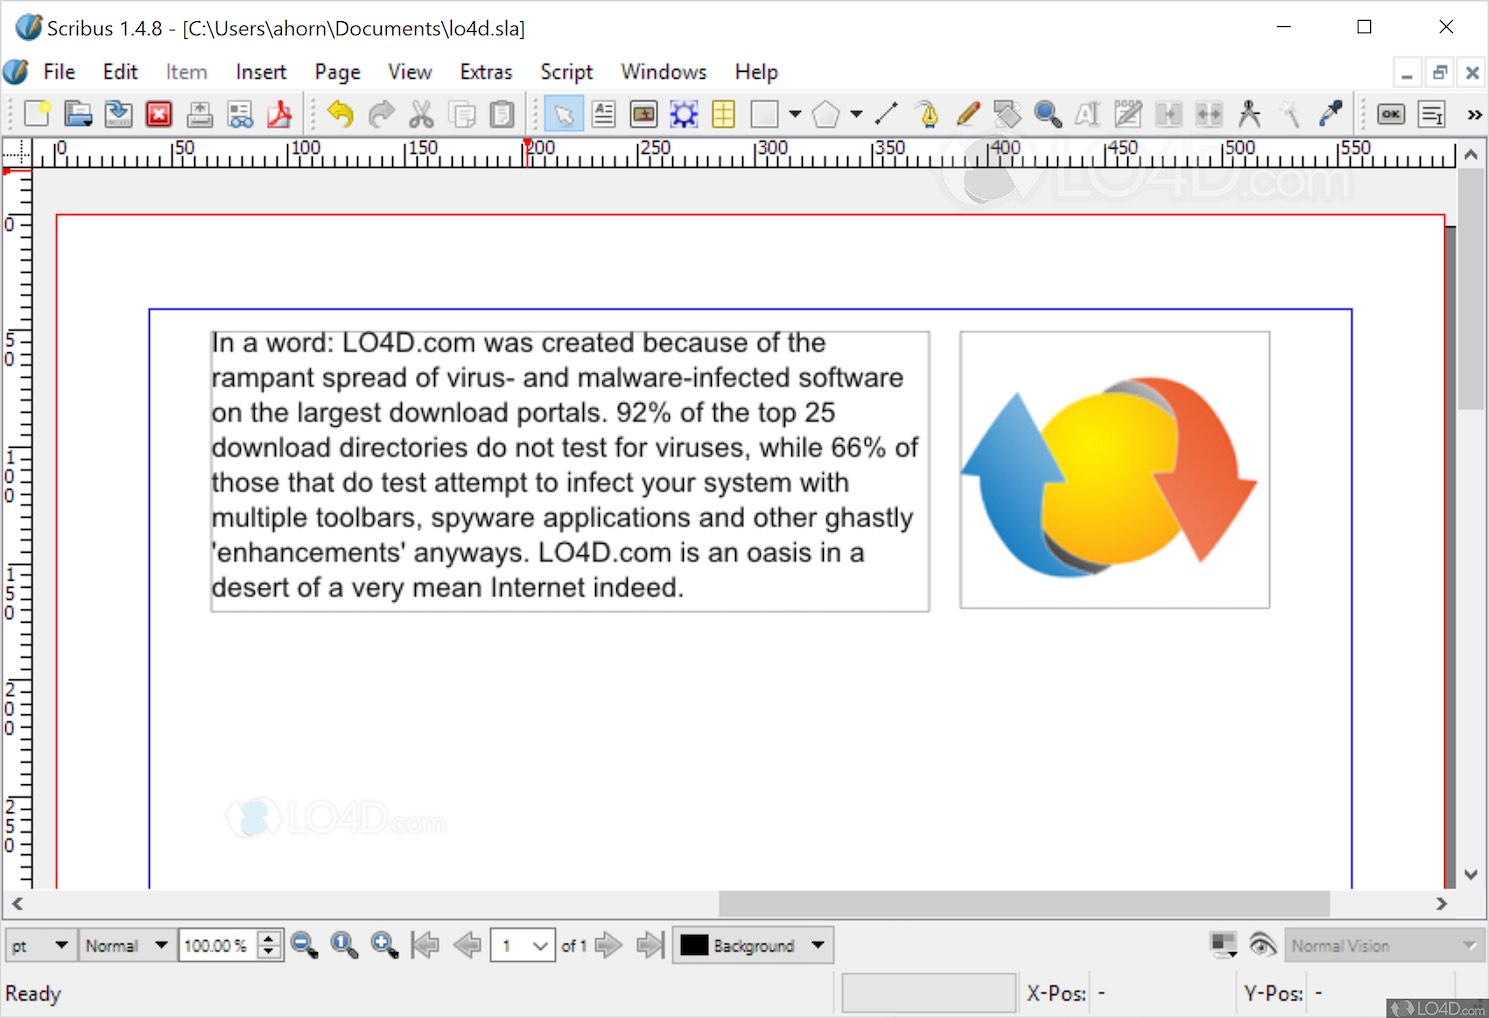Open the Extras menu
1489x1018 pixels.
(486, 72)
